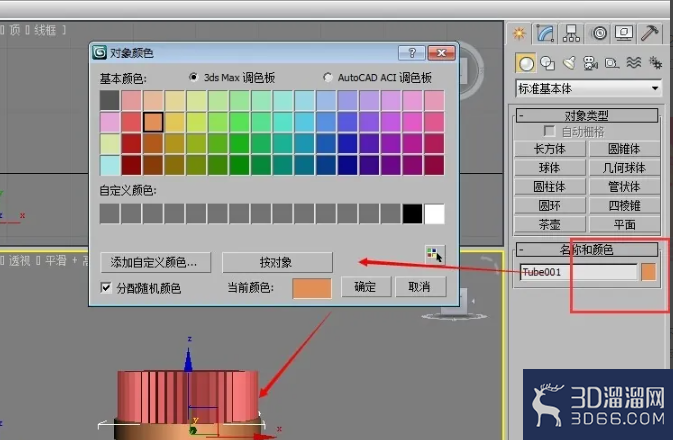Toggle the 分配随机颜色 checkbox

pos(106,288)
